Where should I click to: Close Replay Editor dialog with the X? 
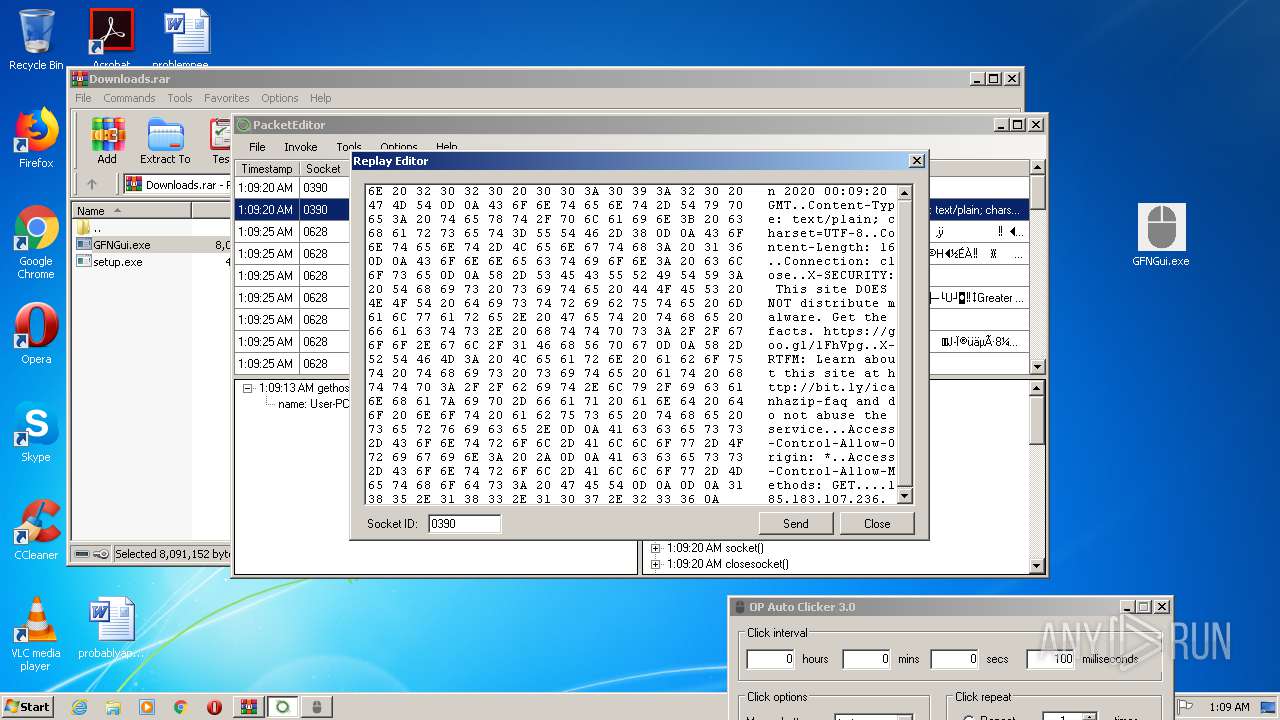pos(916,160)
